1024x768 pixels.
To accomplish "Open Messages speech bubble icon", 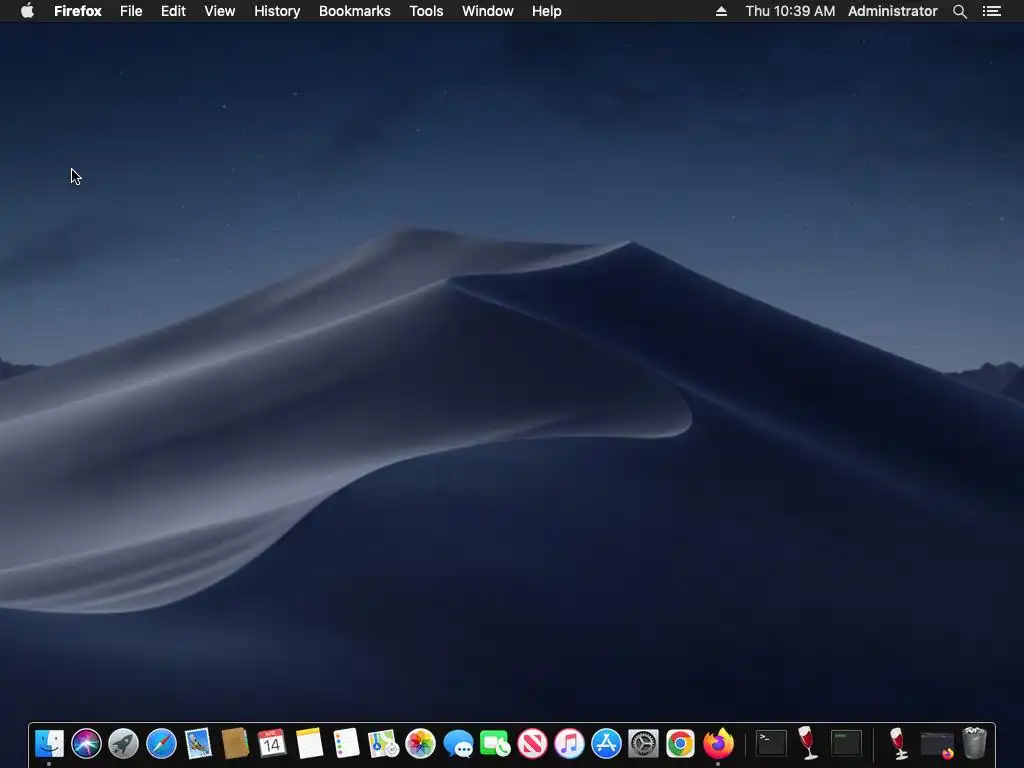I will pos(458,743).
